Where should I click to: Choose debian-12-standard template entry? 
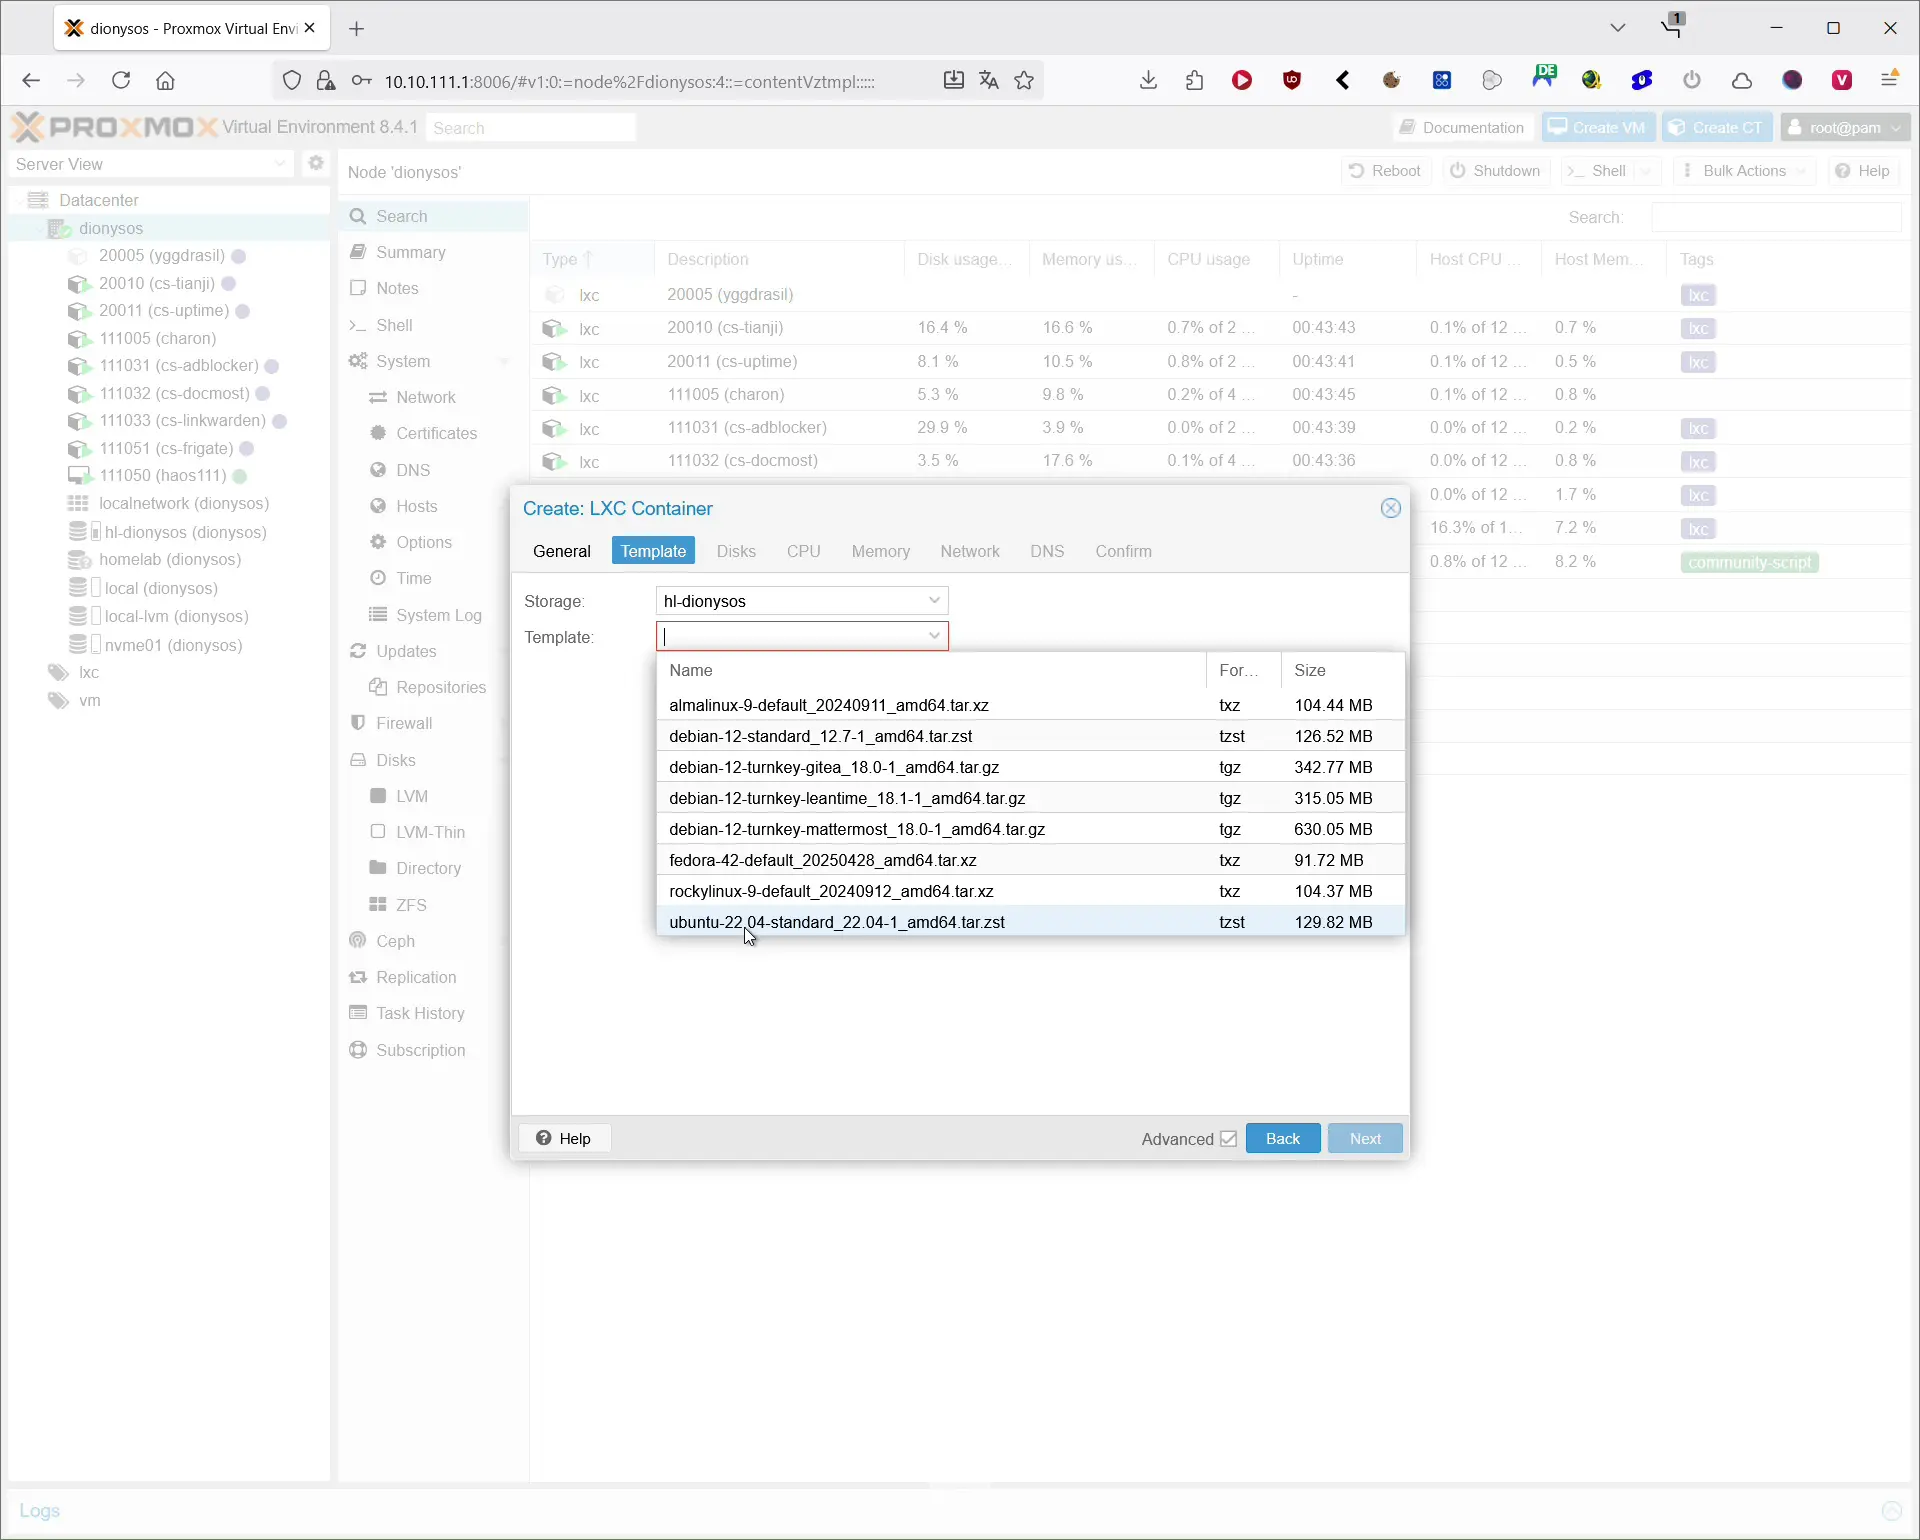pyautogui.click(x=820, y=737)
